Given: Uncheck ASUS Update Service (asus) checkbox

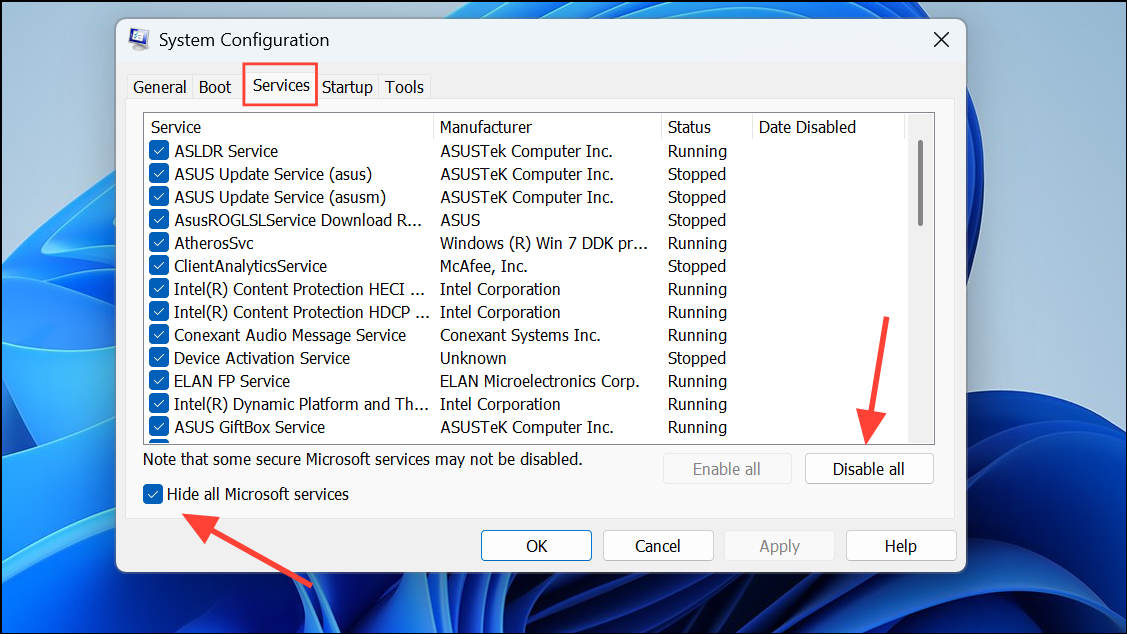Looking at the screenshot, I should coord(159,174).
